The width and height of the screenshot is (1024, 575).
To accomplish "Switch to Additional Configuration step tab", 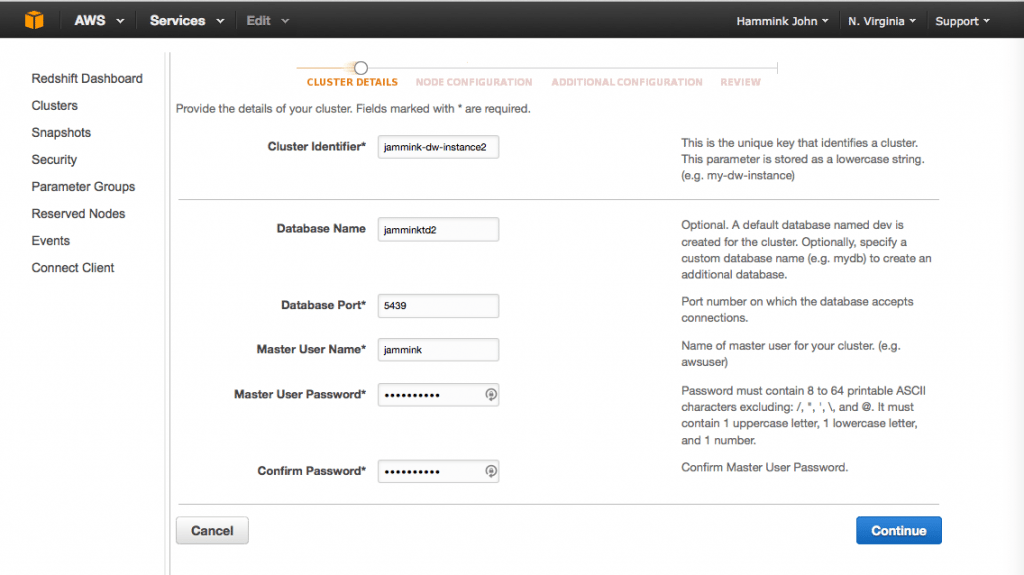I will click(x=627, y=82).
